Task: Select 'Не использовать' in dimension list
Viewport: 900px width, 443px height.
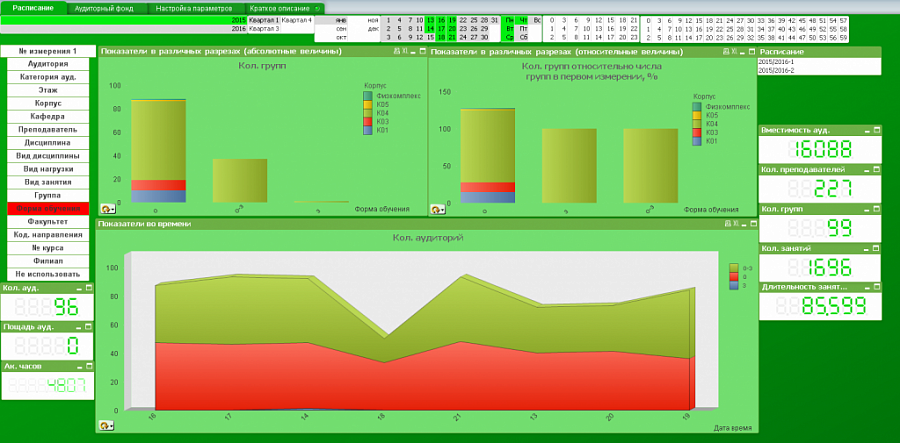Action: [48, 274]
